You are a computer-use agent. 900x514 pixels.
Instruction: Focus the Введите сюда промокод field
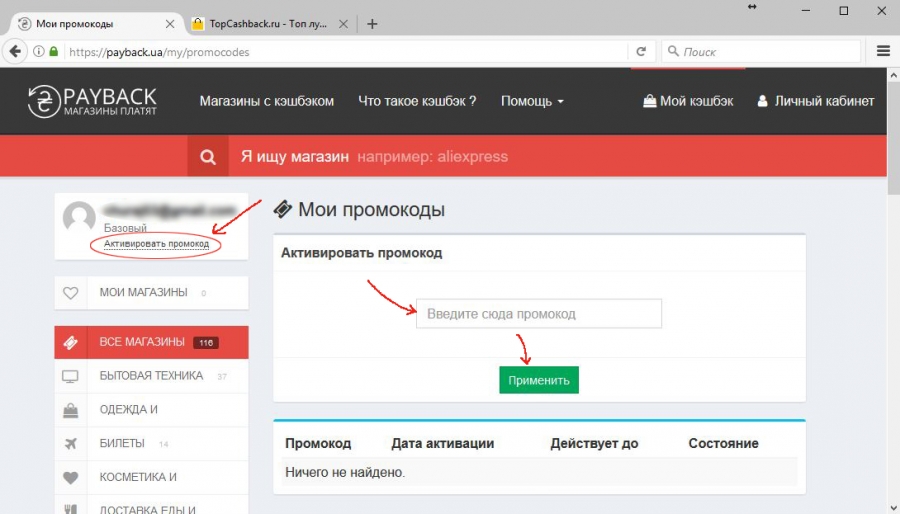(539, 314)
